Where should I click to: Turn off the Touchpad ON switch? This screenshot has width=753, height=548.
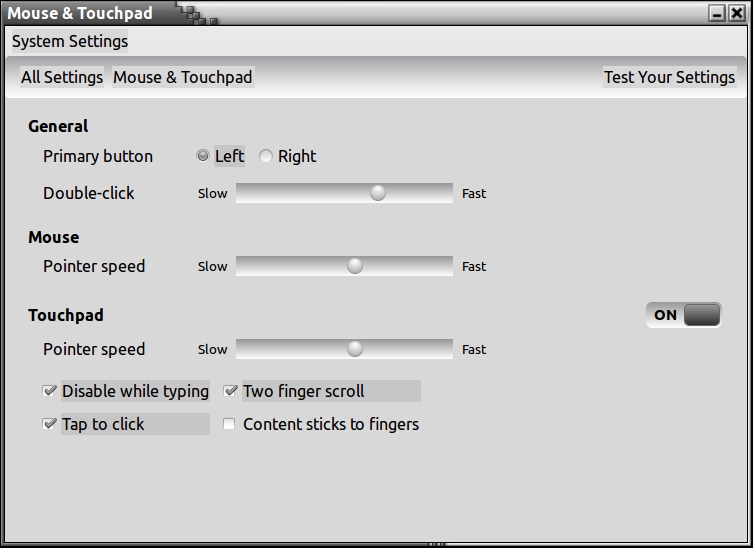tap(683, 315)
